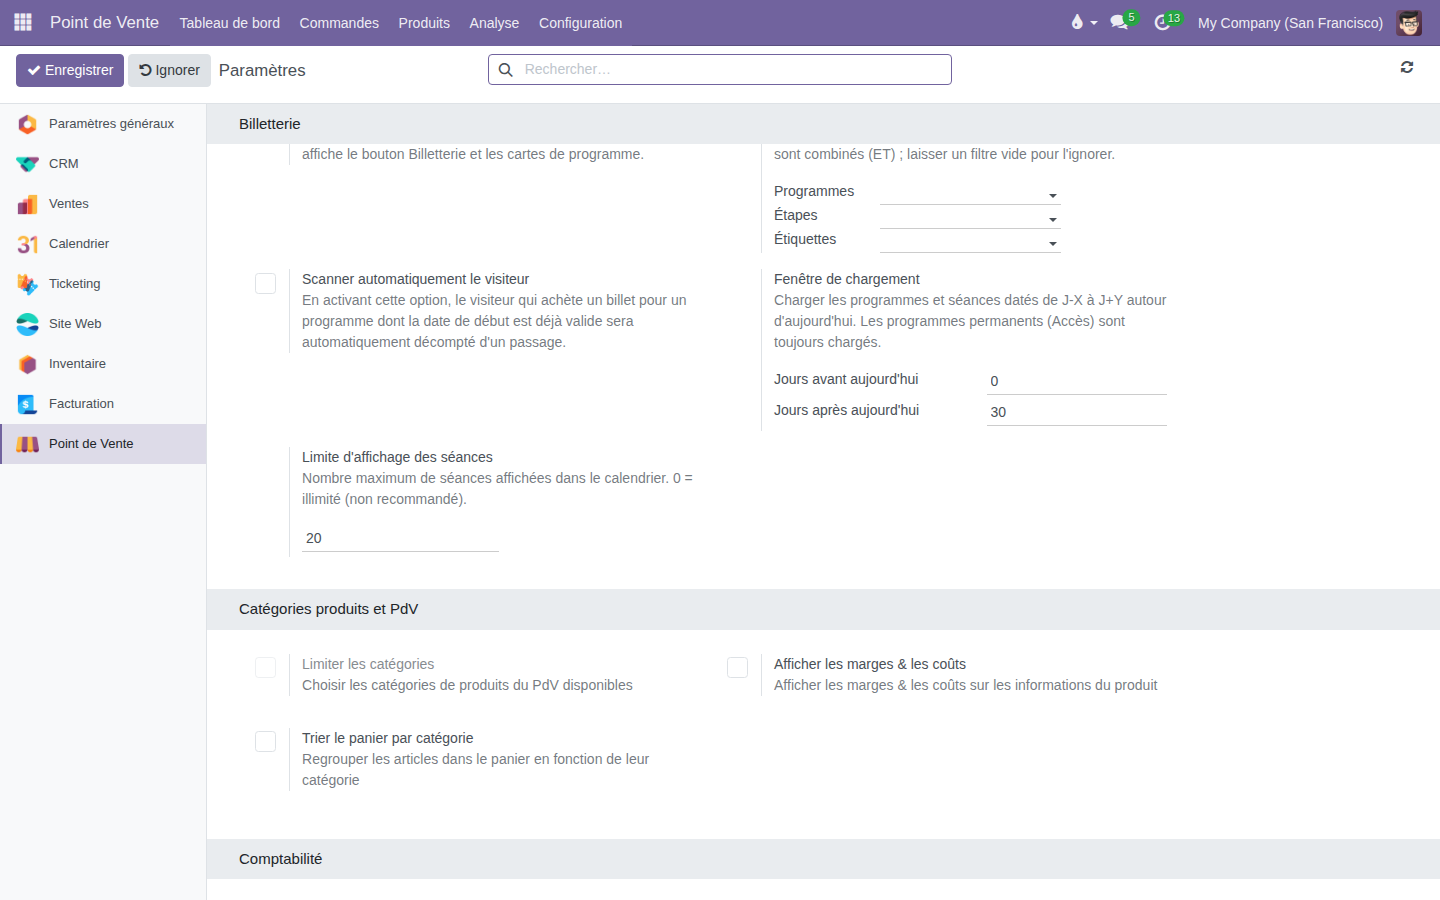
Task: Enable Scanner automatiquement le visiteur
Action: (x=265, y=284)
